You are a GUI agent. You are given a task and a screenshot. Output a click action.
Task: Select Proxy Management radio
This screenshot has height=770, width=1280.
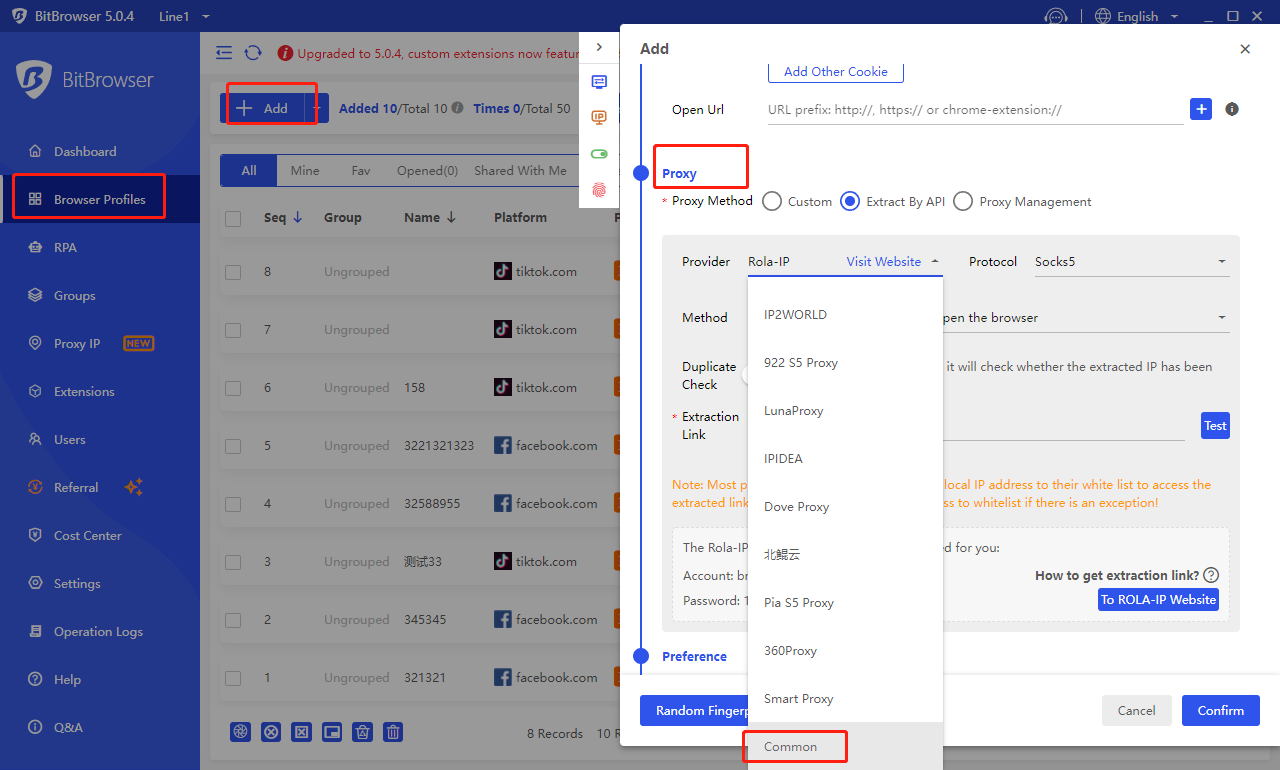point(963,201)
